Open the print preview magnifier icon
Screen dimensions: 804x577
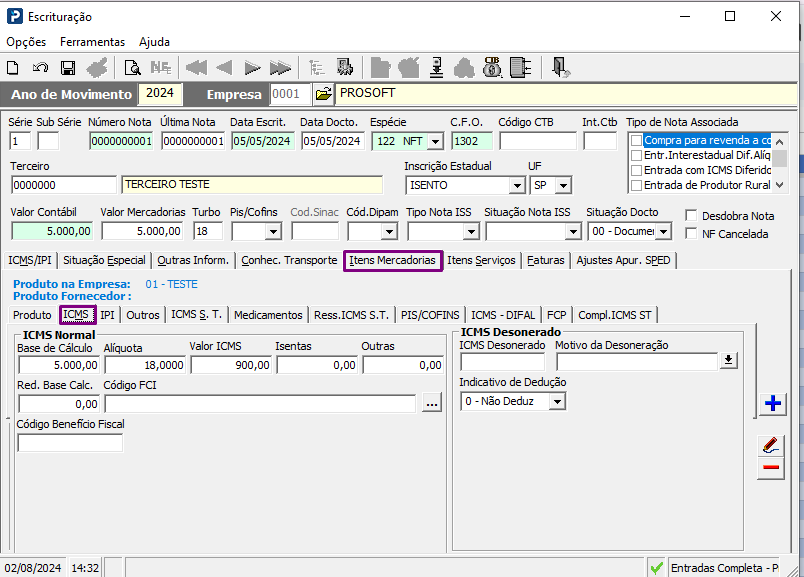132,68
